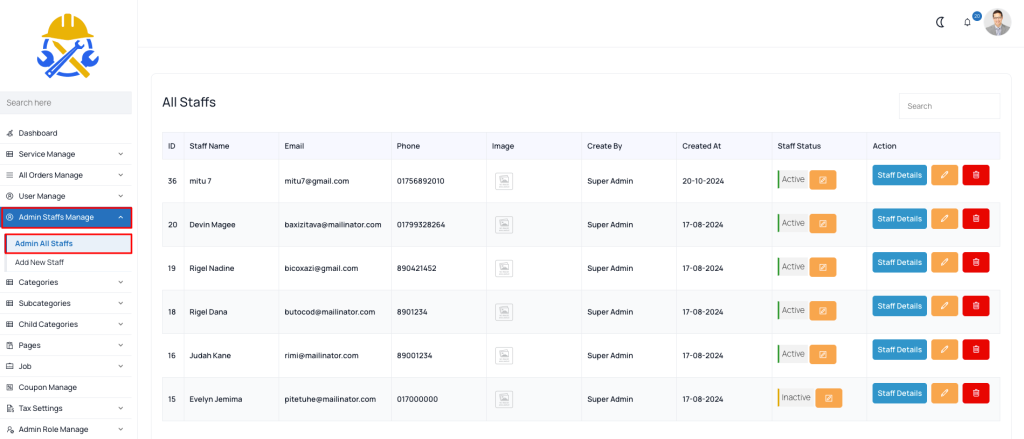Click image placeholder for mitu 7
Screen dimensions: 1024x439
(x=504, y=181)
